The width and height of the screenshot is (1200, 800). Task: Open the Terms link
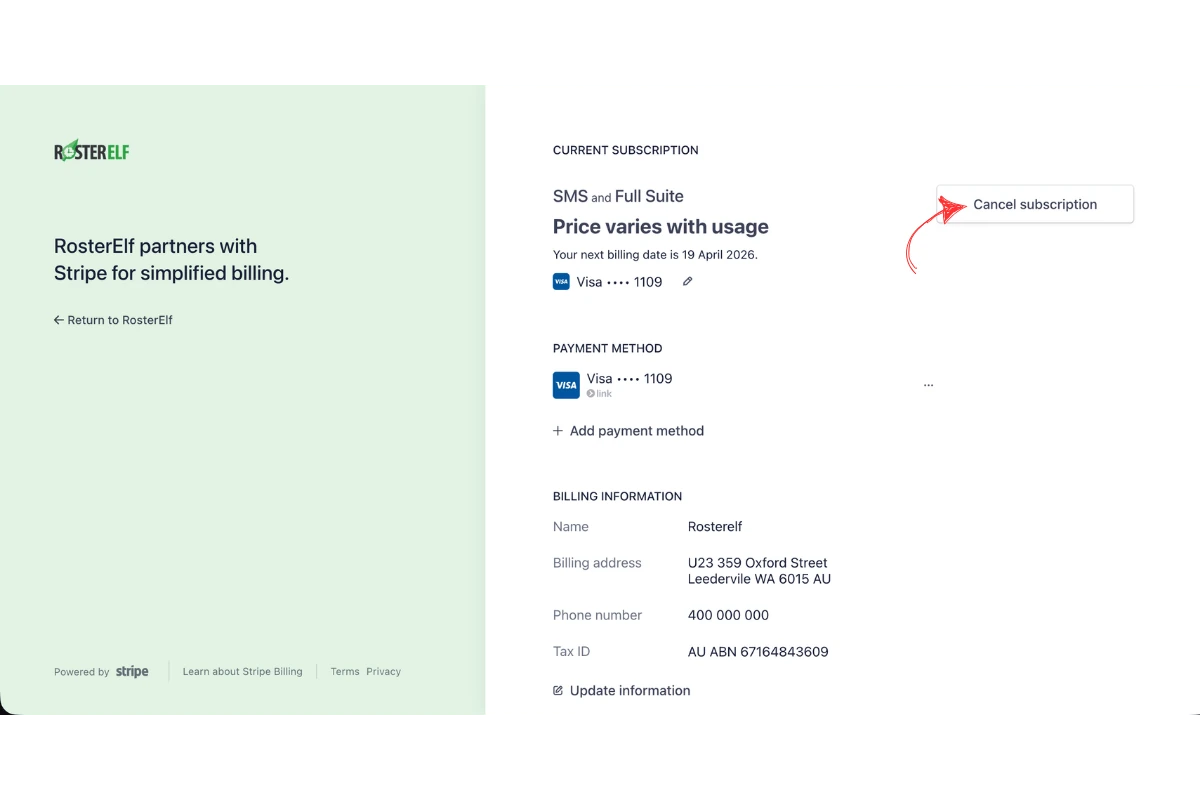click(x=345, y=672)
